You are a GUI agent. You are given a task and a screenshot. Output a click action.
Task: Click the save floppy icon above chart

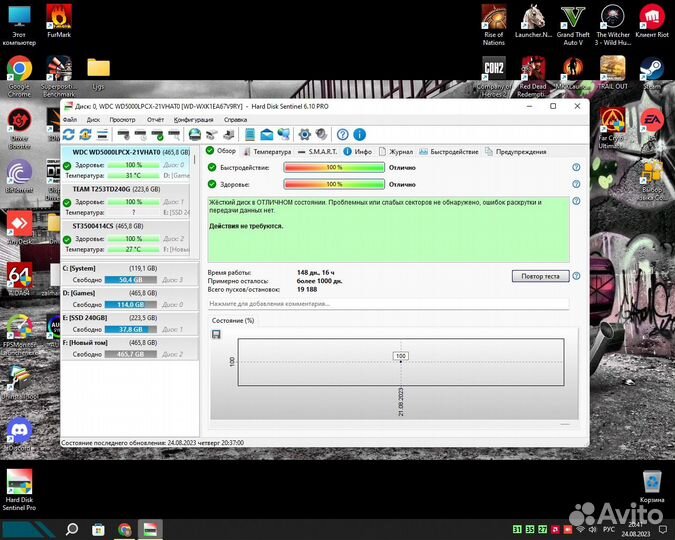click(216, 334)
